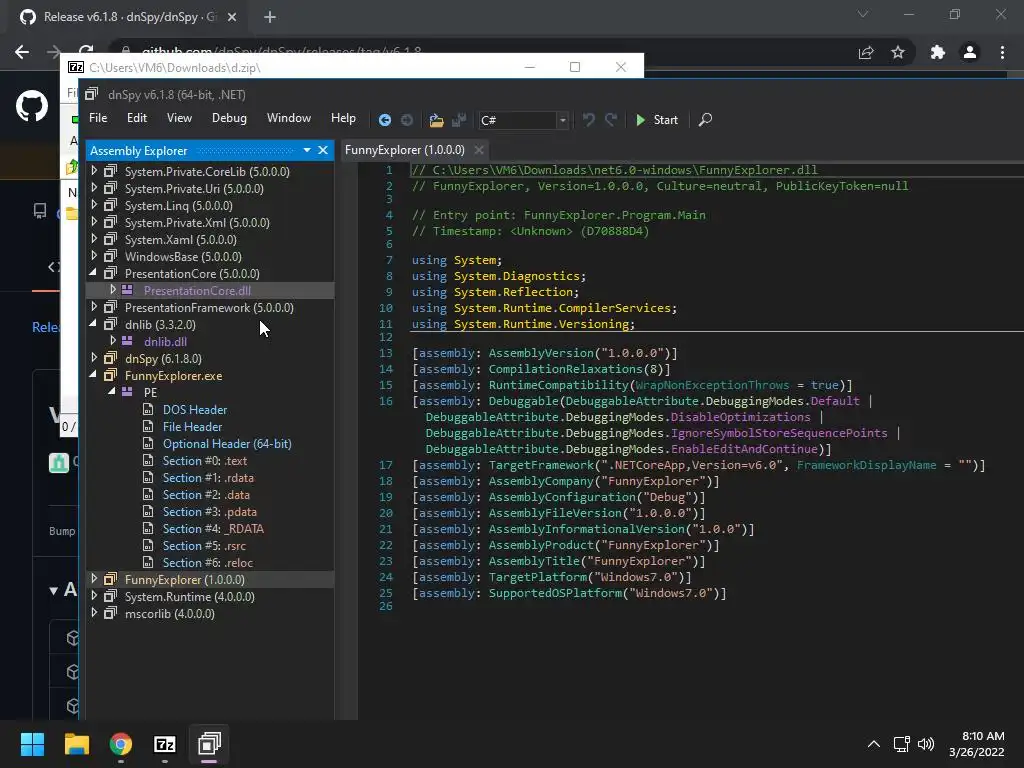
Task: Click the Search magnifier icon in dnSpy toolbar
Action: [x=705, y=120]
